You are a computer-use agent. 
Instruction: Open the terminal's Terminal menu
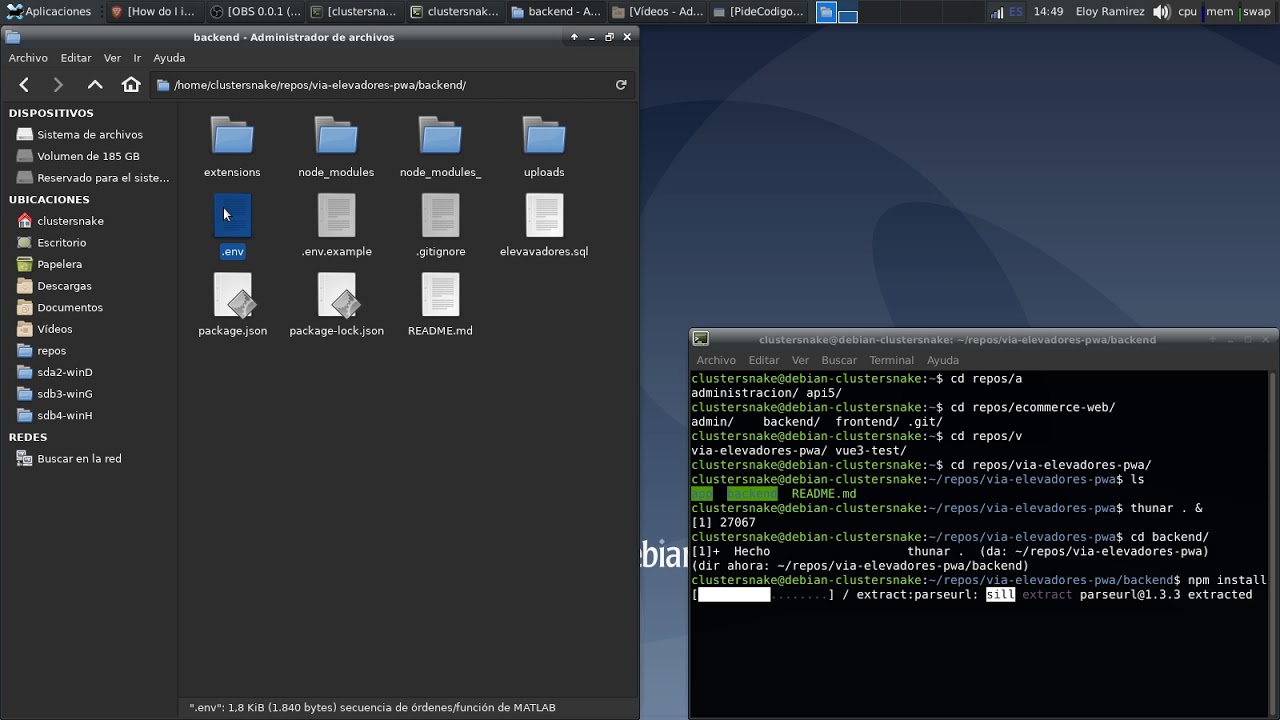click(891, 360)
